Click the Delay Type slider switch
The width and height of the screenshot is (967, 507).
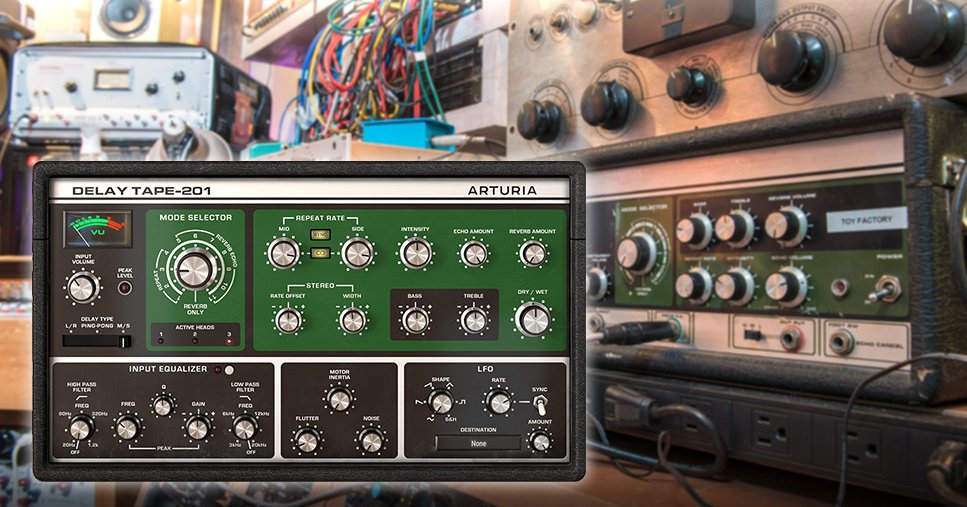pyautogui.click(x=97, y=342)
